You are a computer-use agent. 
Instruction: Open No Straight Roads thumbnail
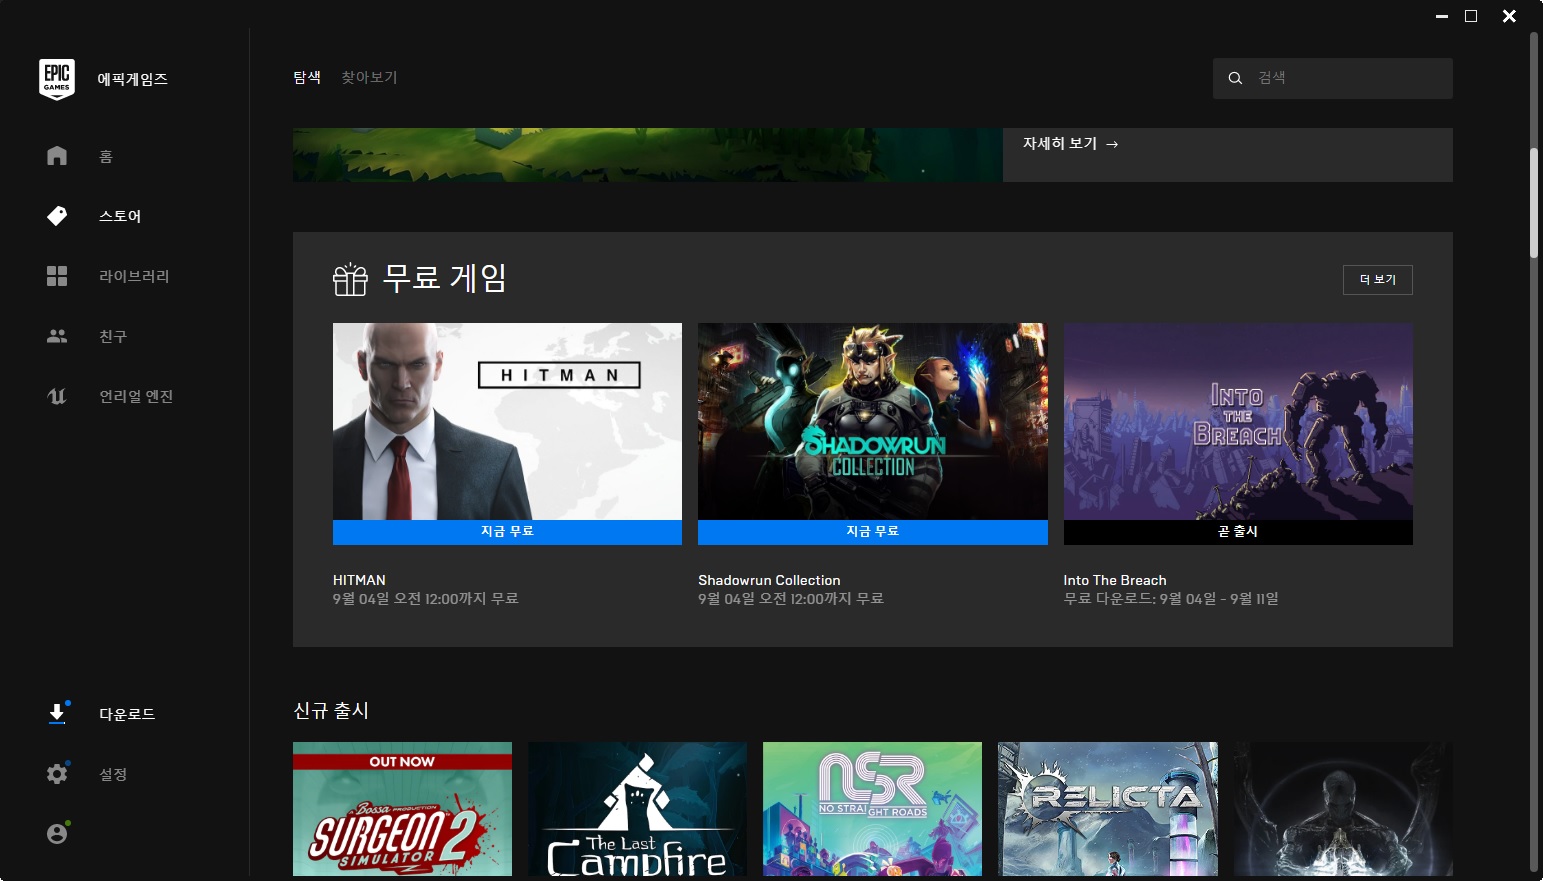pyautogui.click(x=873, y=809)
